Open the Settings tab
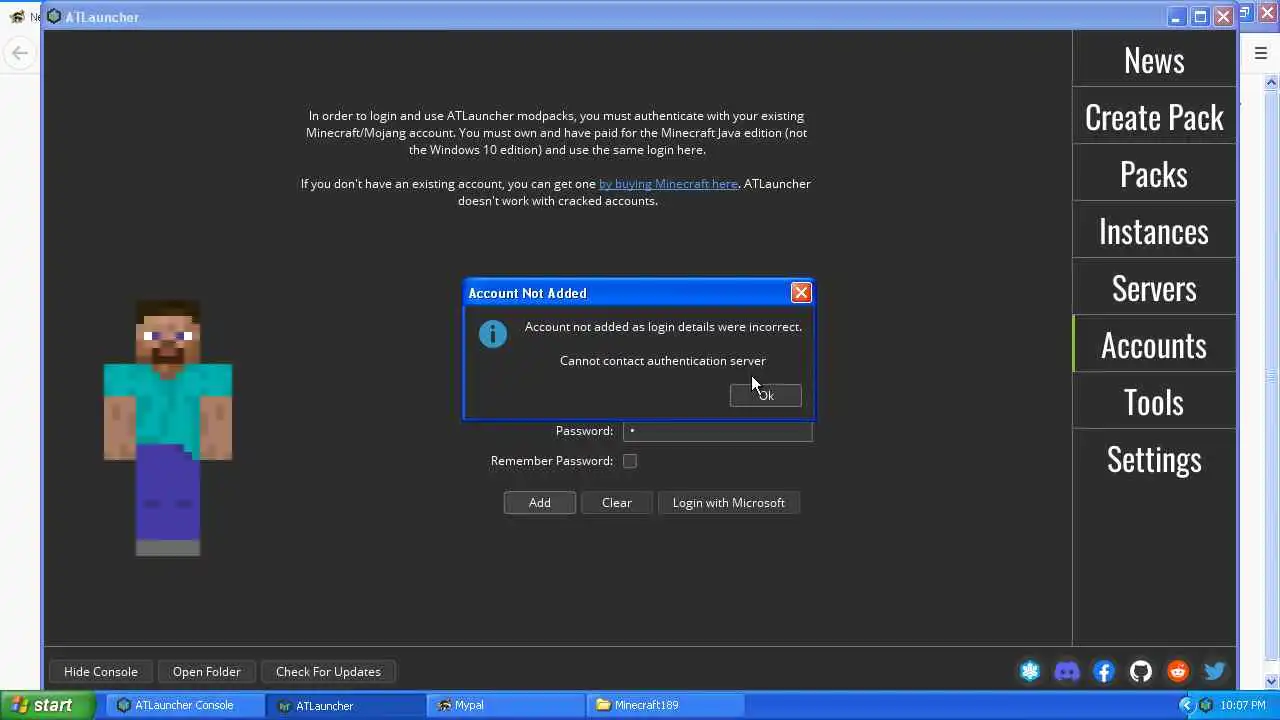The image size is (1280, 720). click(1154, 458)
